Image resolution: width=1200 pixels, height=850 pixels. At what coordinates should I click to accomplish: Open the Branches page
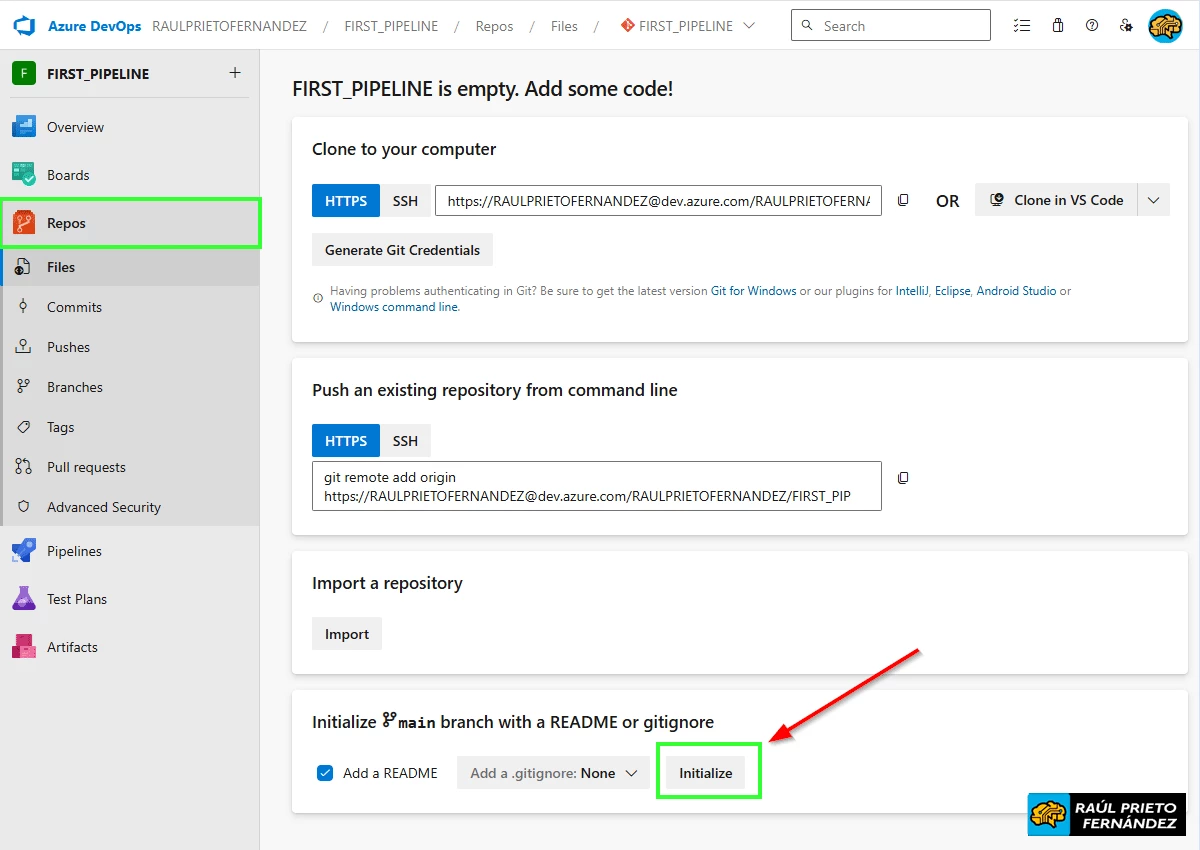[76, 386]
